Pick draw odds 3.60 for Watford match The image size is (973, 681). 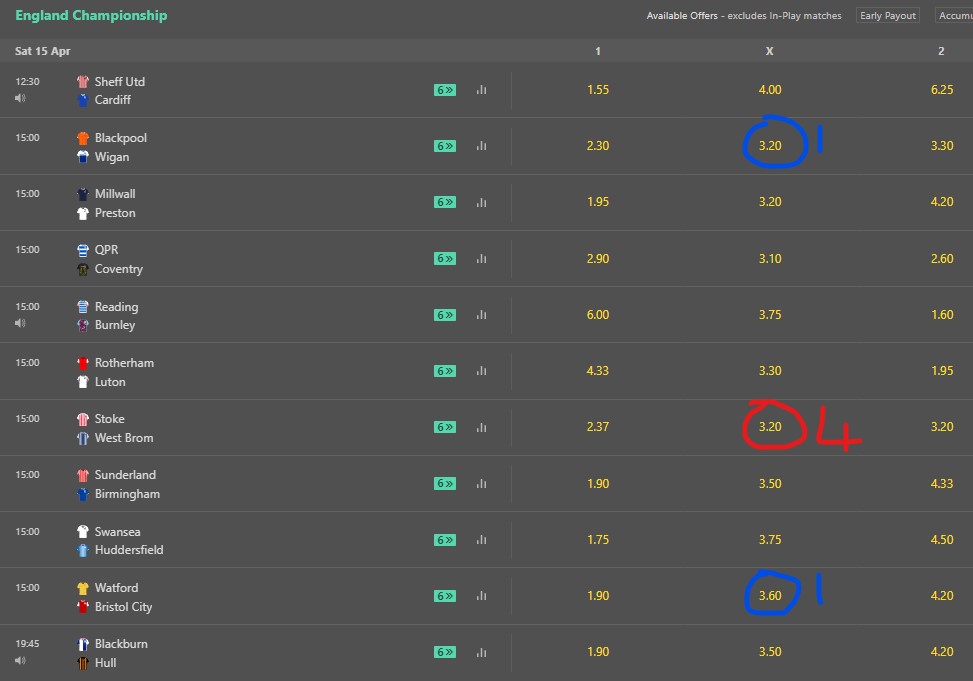[x=769, y=596]
